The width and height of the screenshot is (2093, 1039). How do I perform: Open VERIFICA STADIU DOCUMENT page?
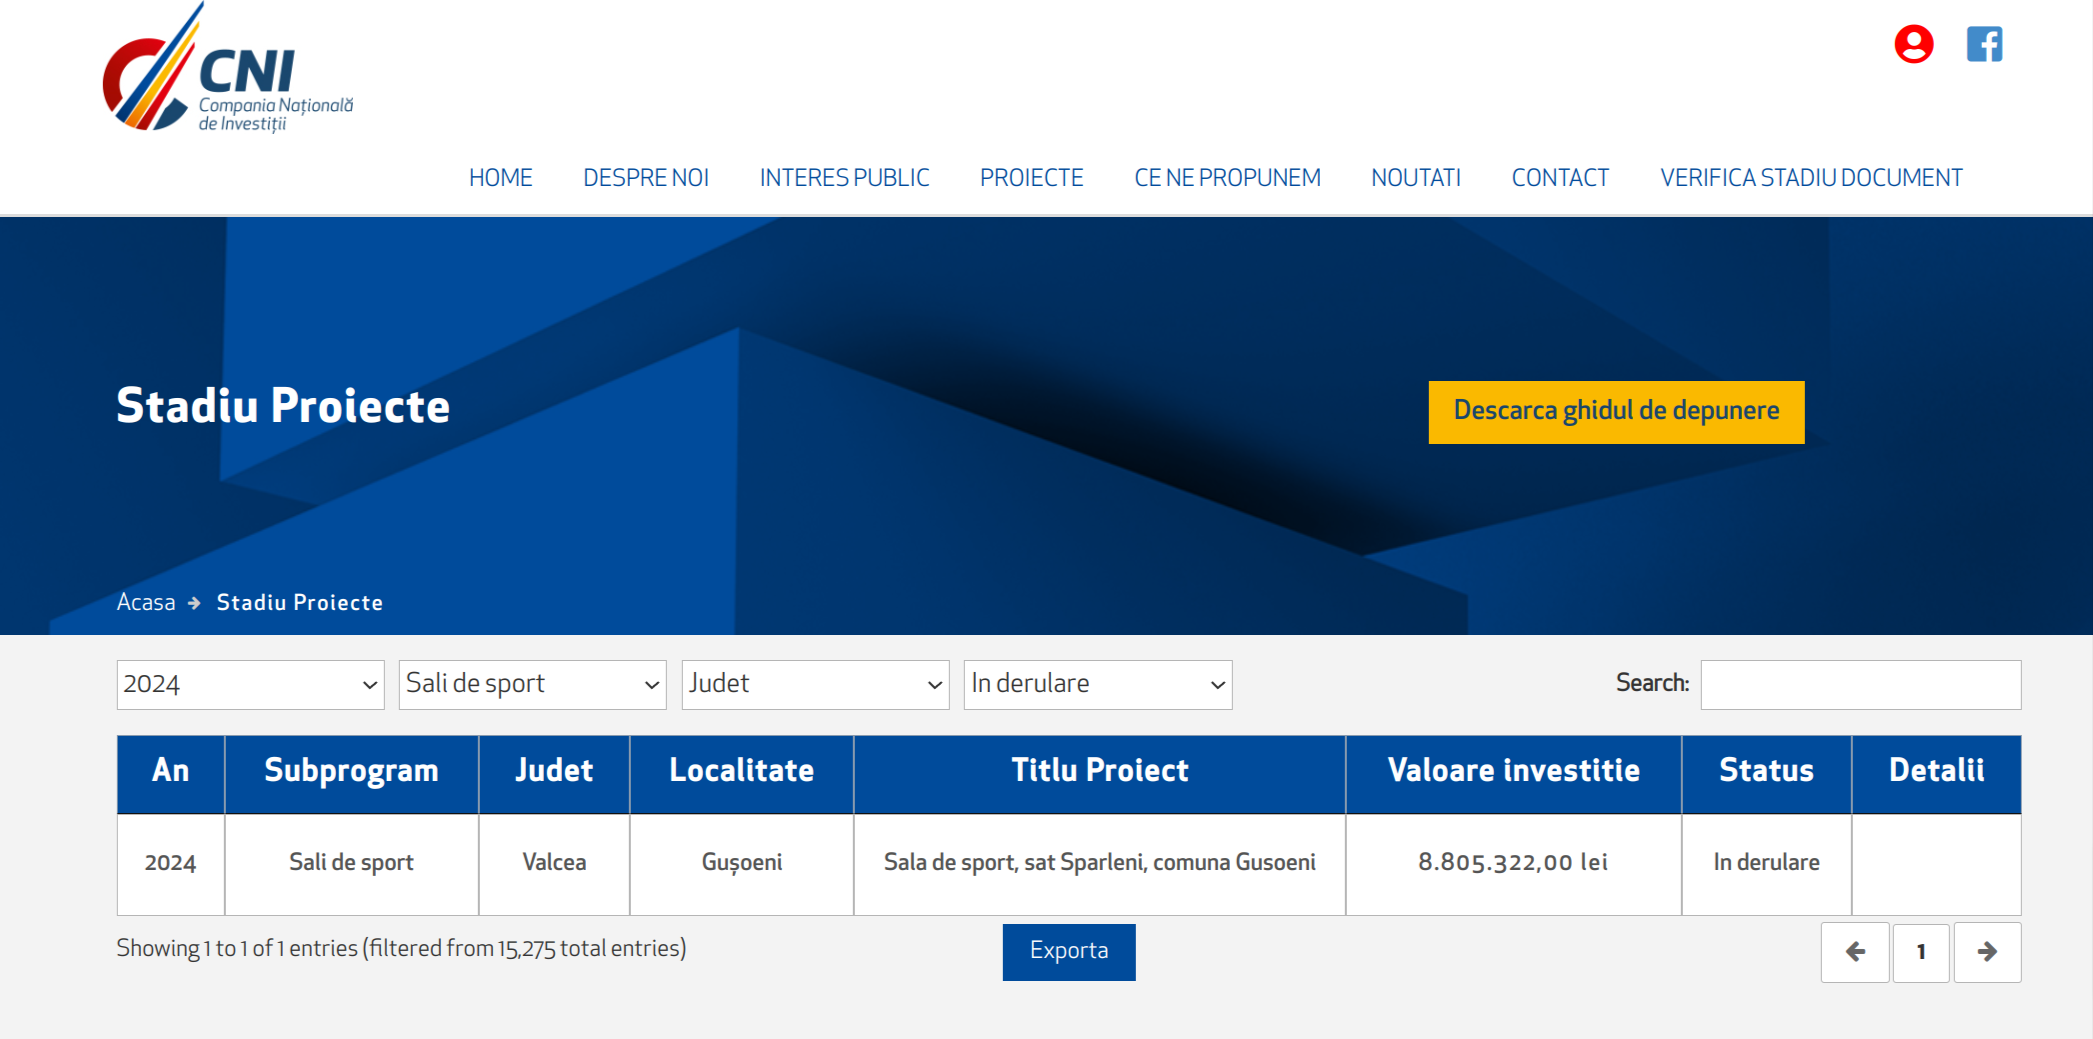point(1811,178)
